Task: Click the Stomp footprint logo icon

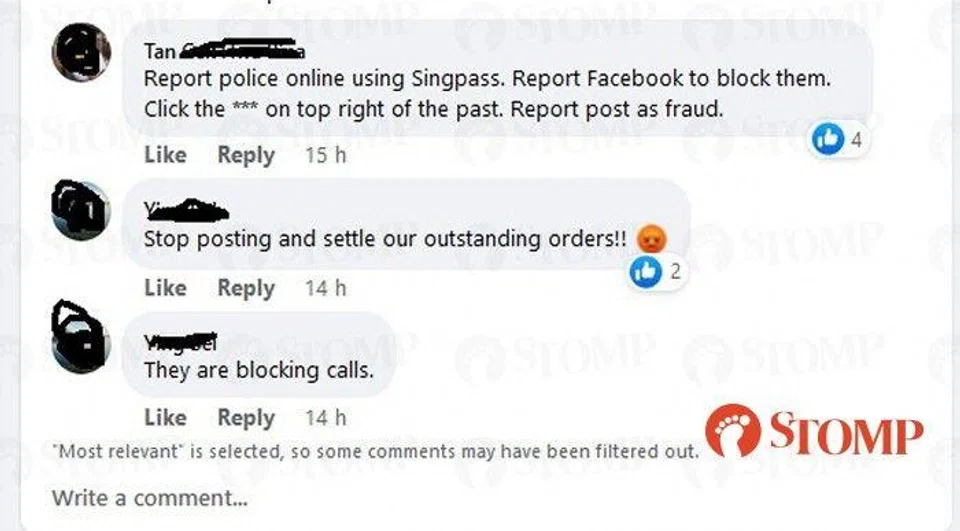Action: [x=733, y=431]
